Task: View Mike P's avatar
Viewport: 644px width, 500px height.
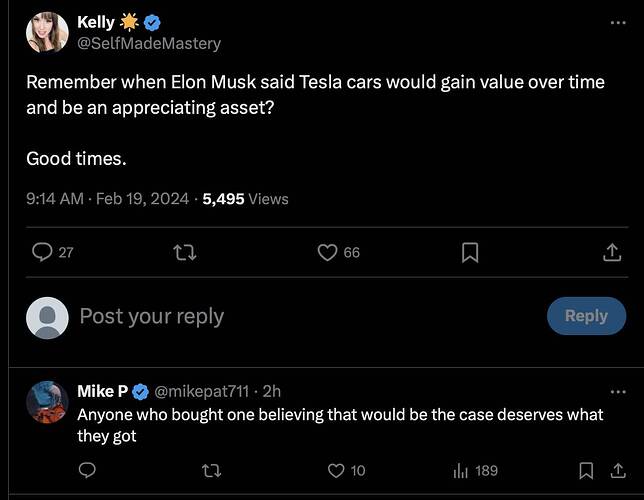Action: pos(47,402)
